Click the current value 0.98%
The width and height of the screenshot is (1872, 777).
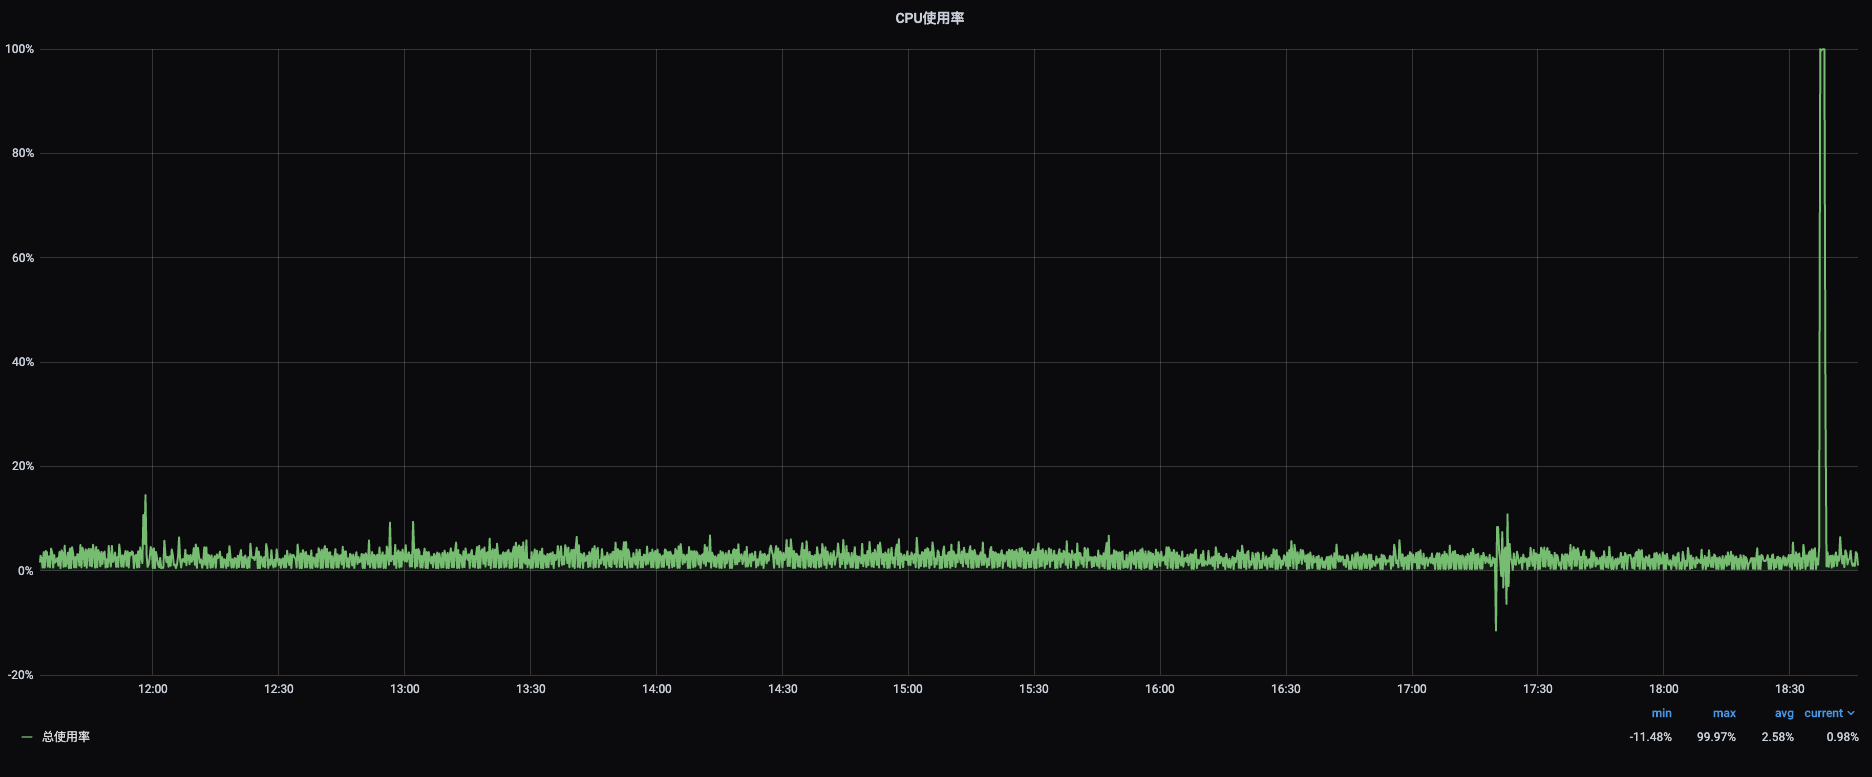pos(1842,737)
